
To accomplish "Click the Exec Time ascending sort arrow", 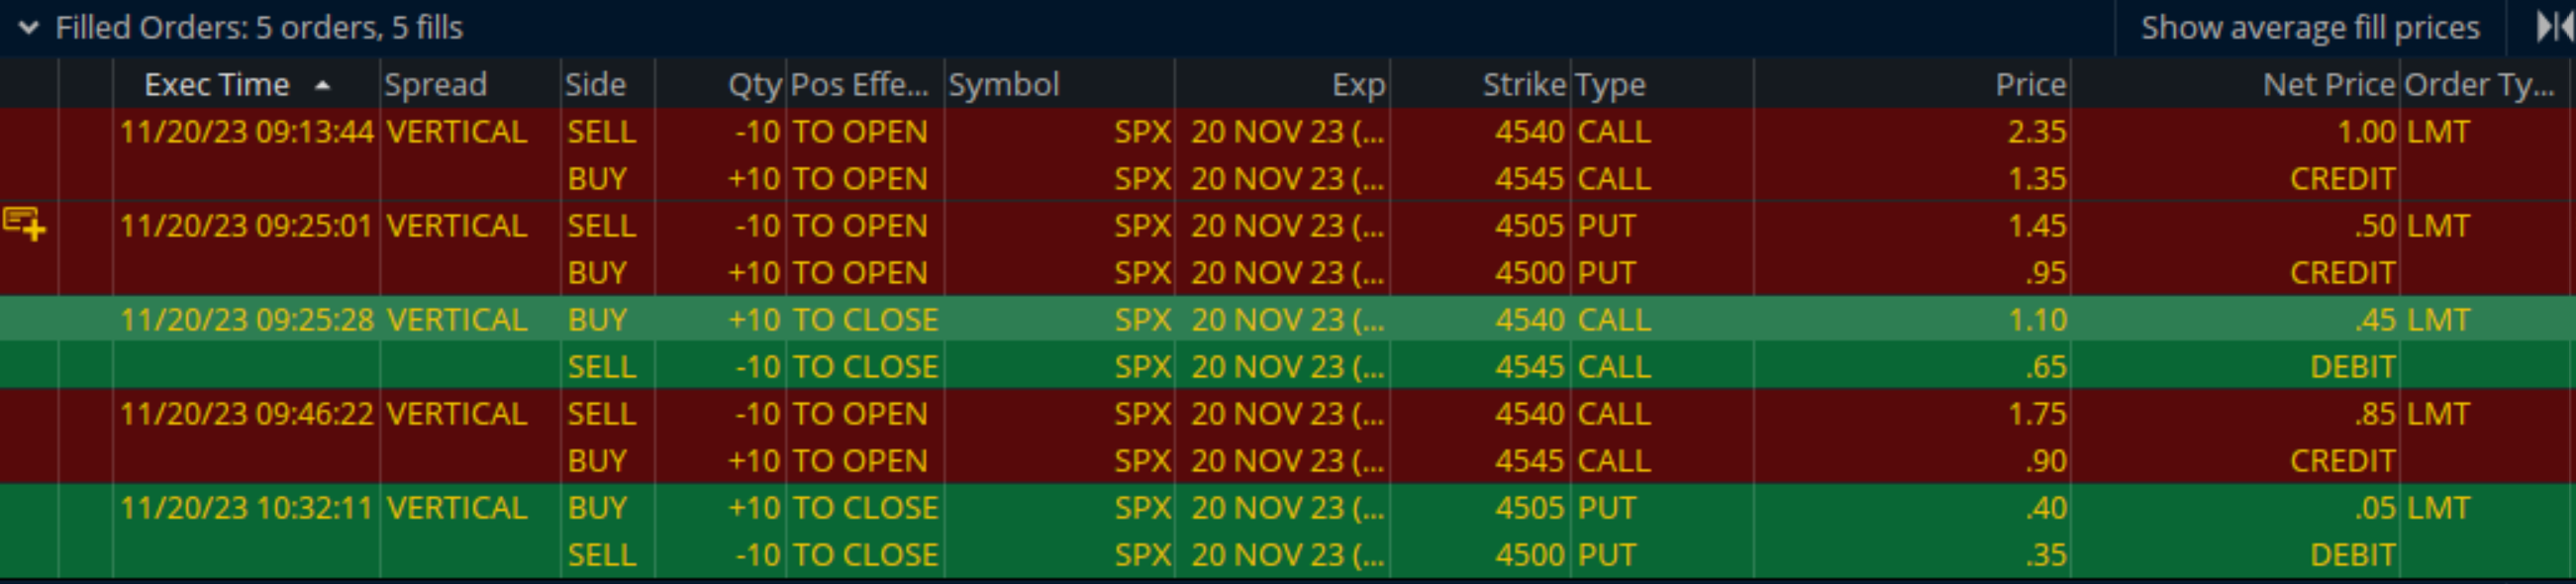I will click(x=322, y=86).
